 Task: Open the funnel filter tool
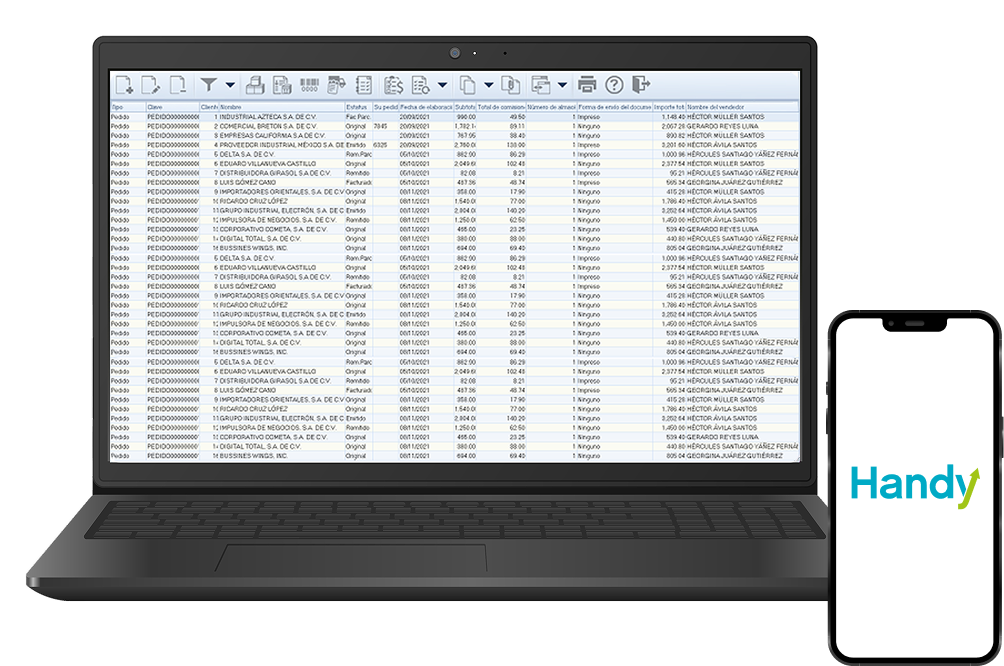(x=209, y=85)
